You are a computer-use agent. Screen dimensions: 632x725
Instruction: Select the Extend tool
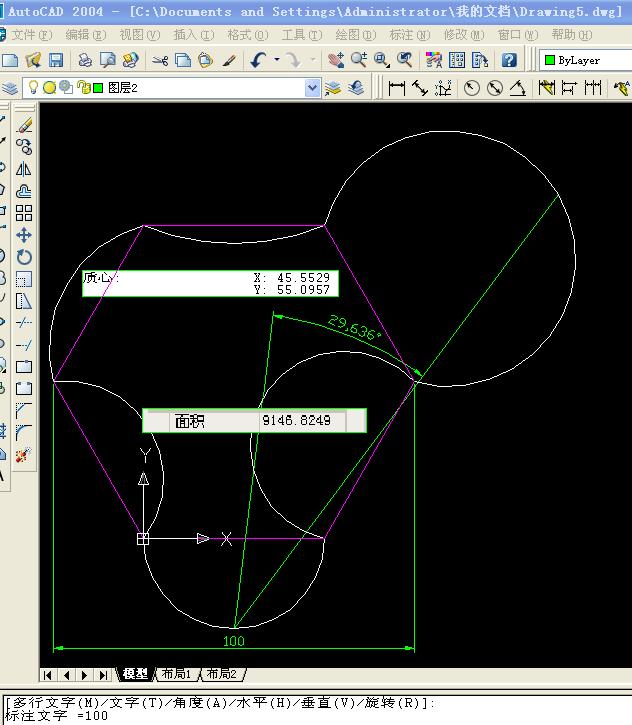24,344
